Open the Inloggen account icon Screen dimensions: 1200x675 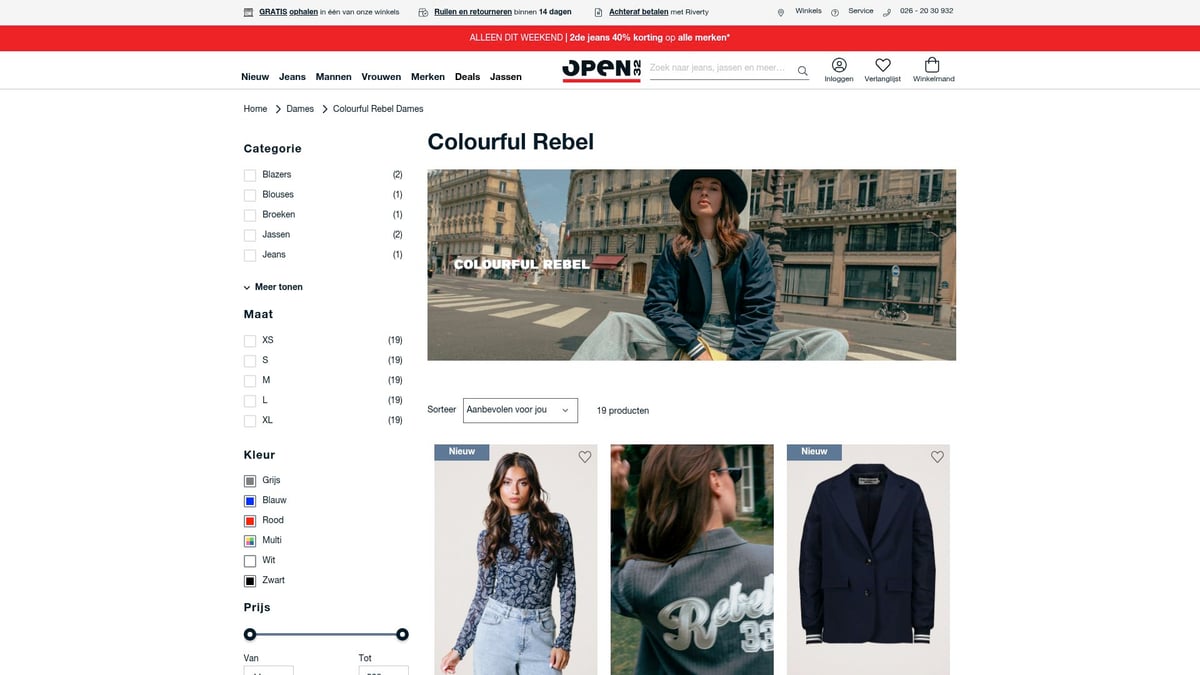839,65
